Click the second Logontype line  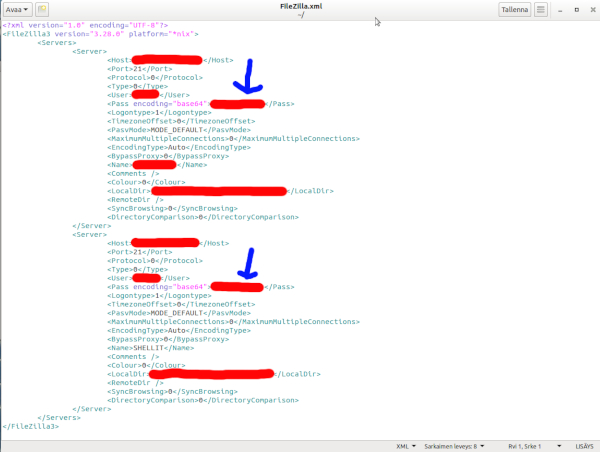159,296
